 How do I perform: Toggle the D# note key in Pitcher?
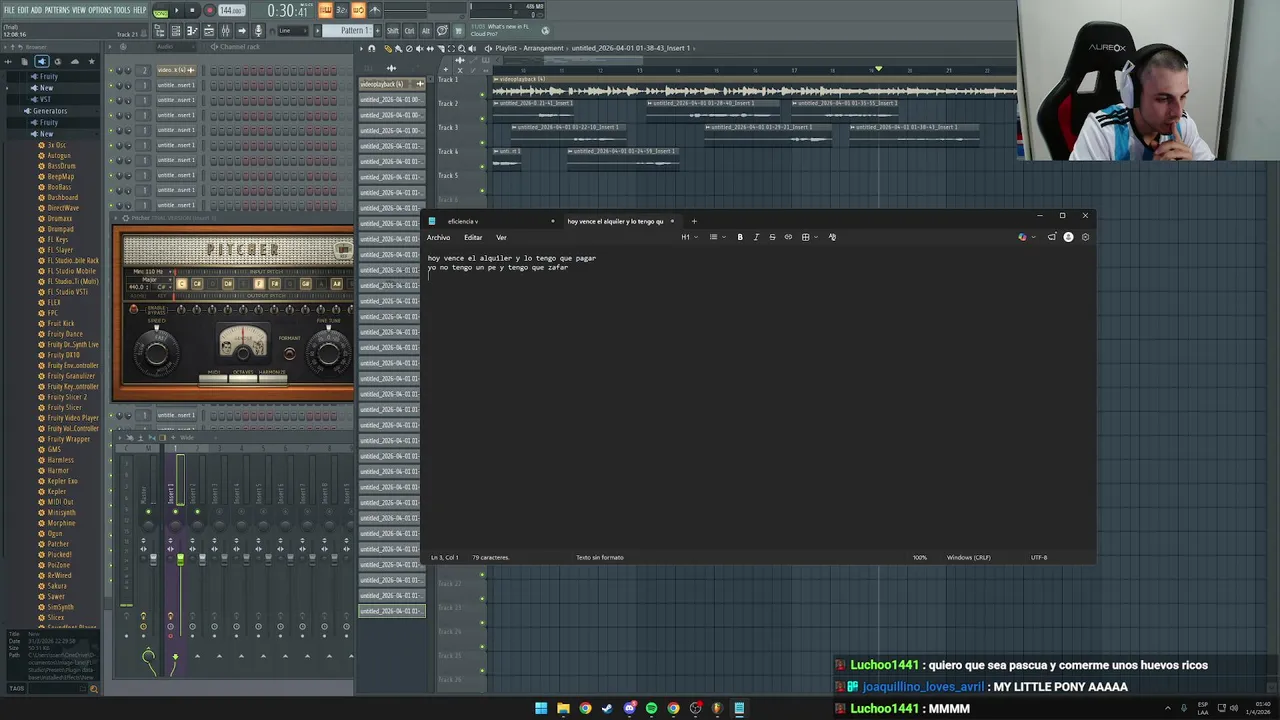click(x=228, y=284)
